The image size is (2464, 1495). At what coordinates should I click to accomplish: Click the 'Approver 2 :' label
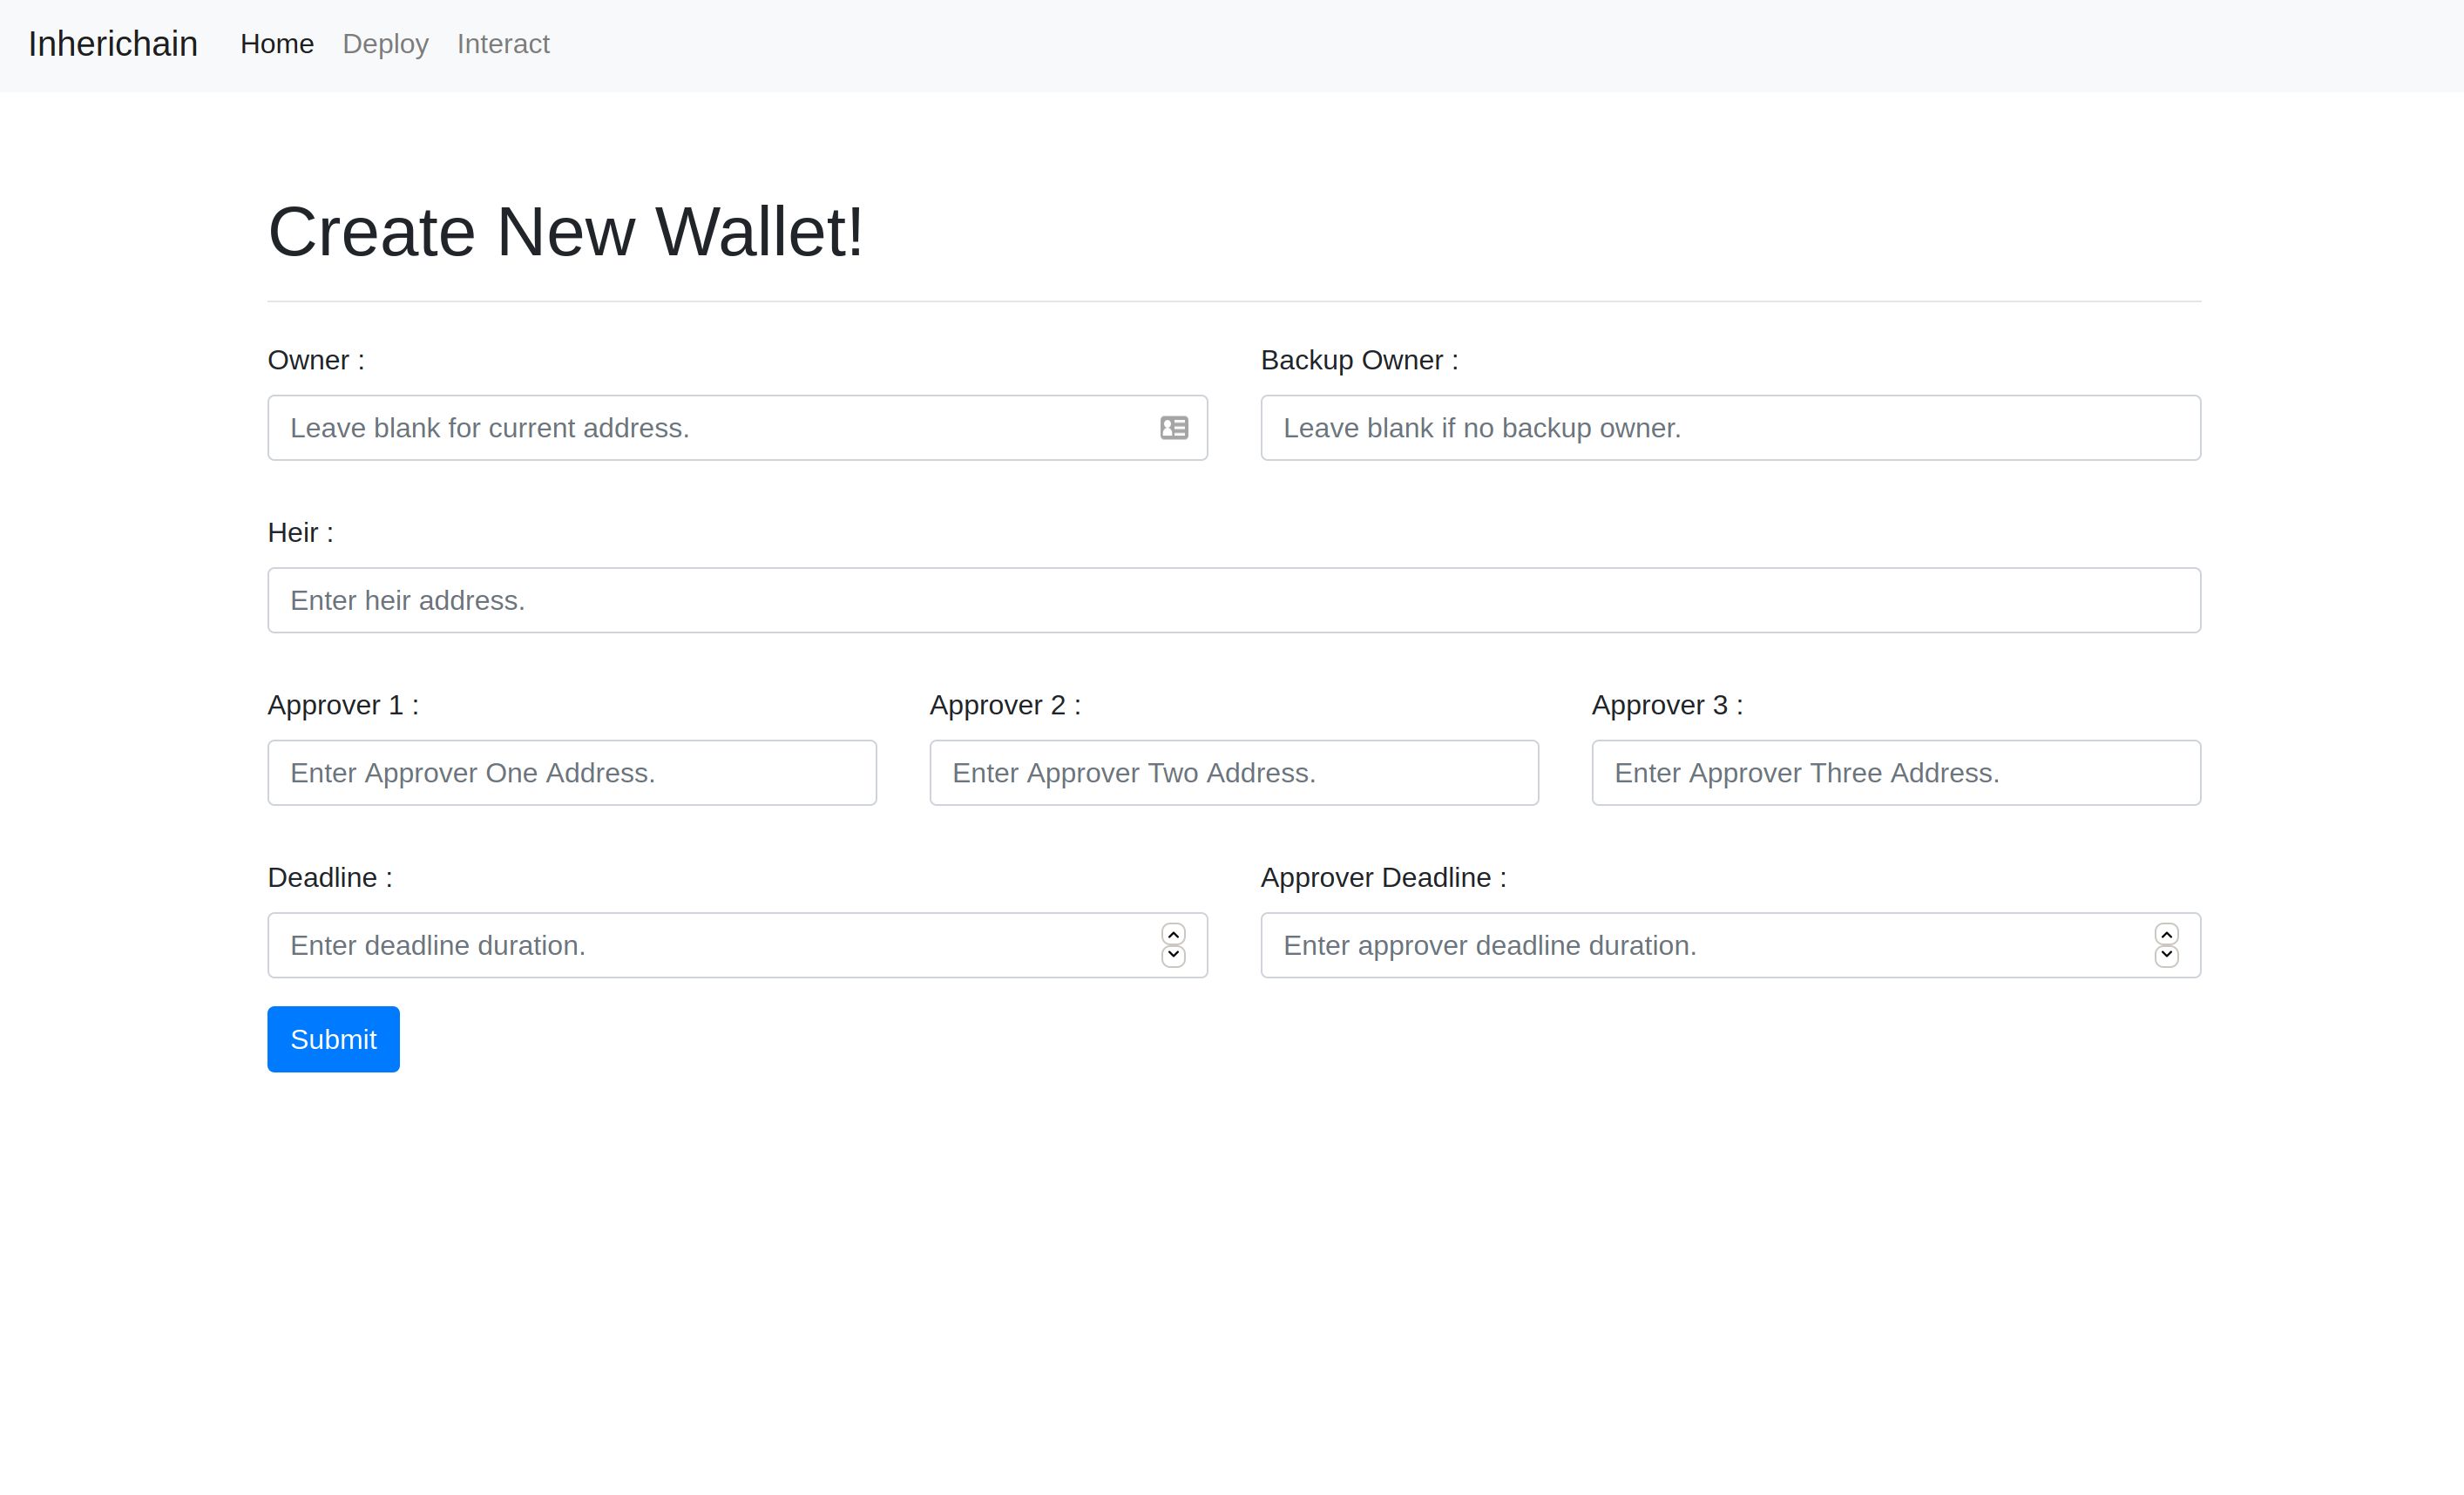click(1005, 705)
